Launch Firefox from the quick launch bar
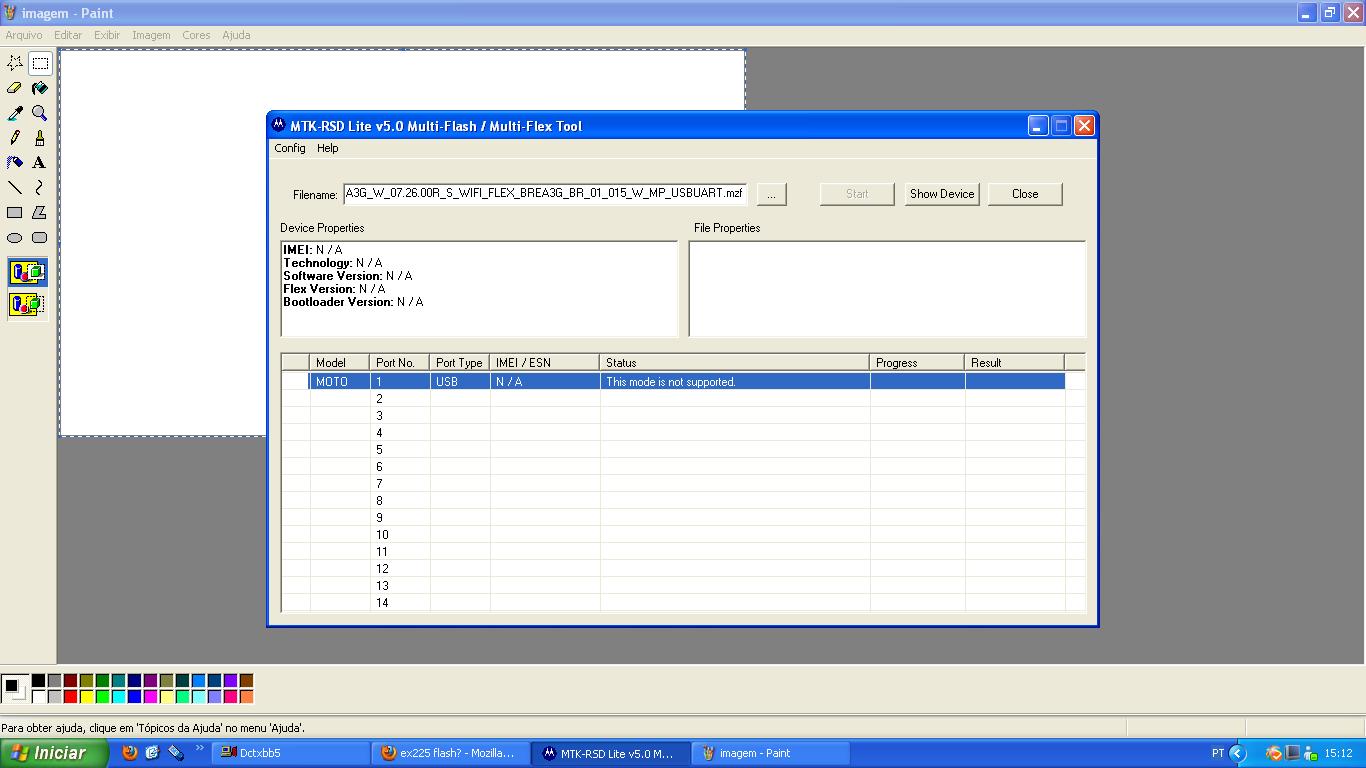 [x=130, y=753]
